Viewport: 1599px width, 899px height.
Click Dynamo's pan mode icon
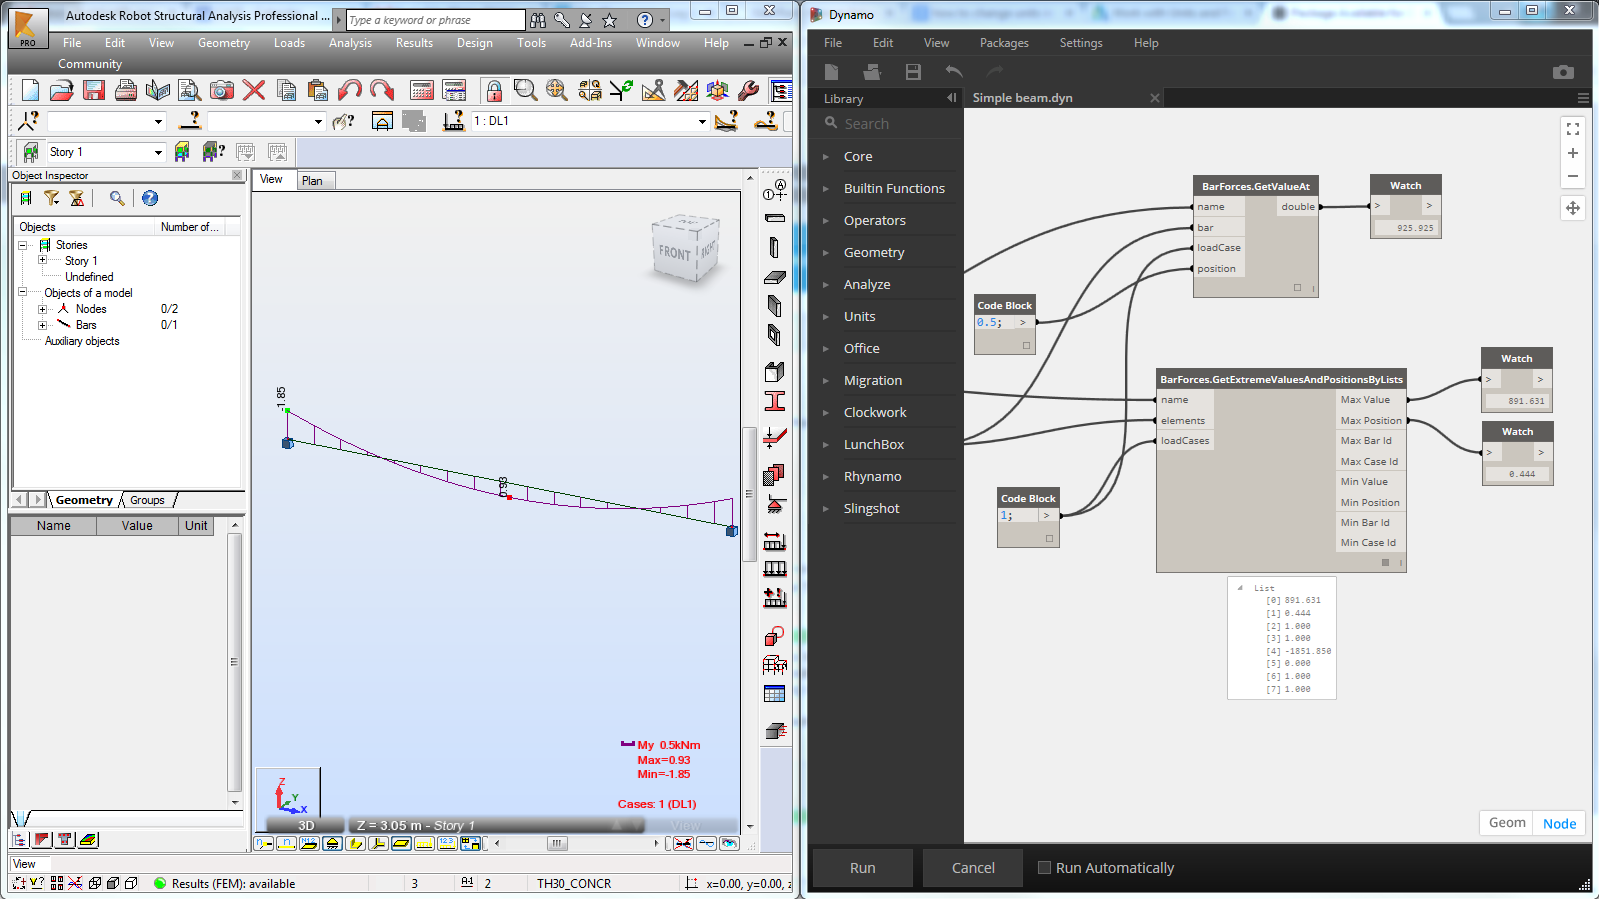(x=1573, y=208)
